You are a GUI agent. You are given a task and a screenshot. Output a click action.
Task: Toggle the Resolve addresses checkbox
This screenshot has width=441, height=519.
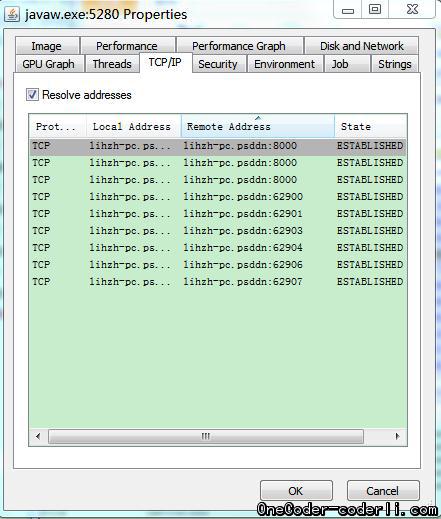(32, 95)
